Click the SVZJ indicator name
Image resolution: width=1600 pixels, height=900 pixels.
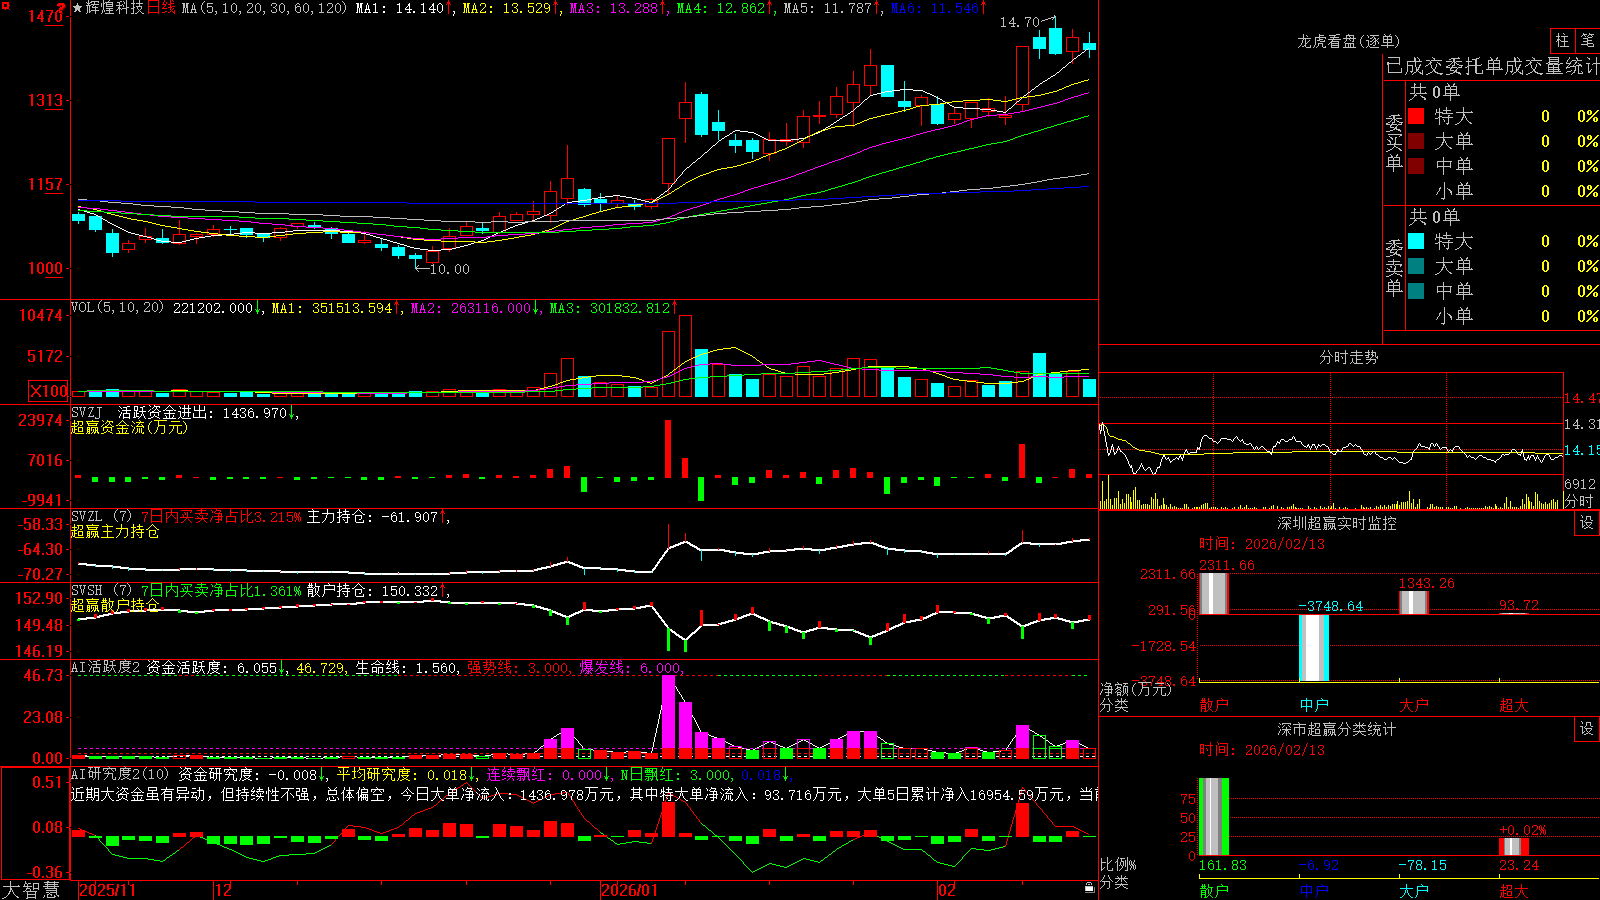(87, 412)
